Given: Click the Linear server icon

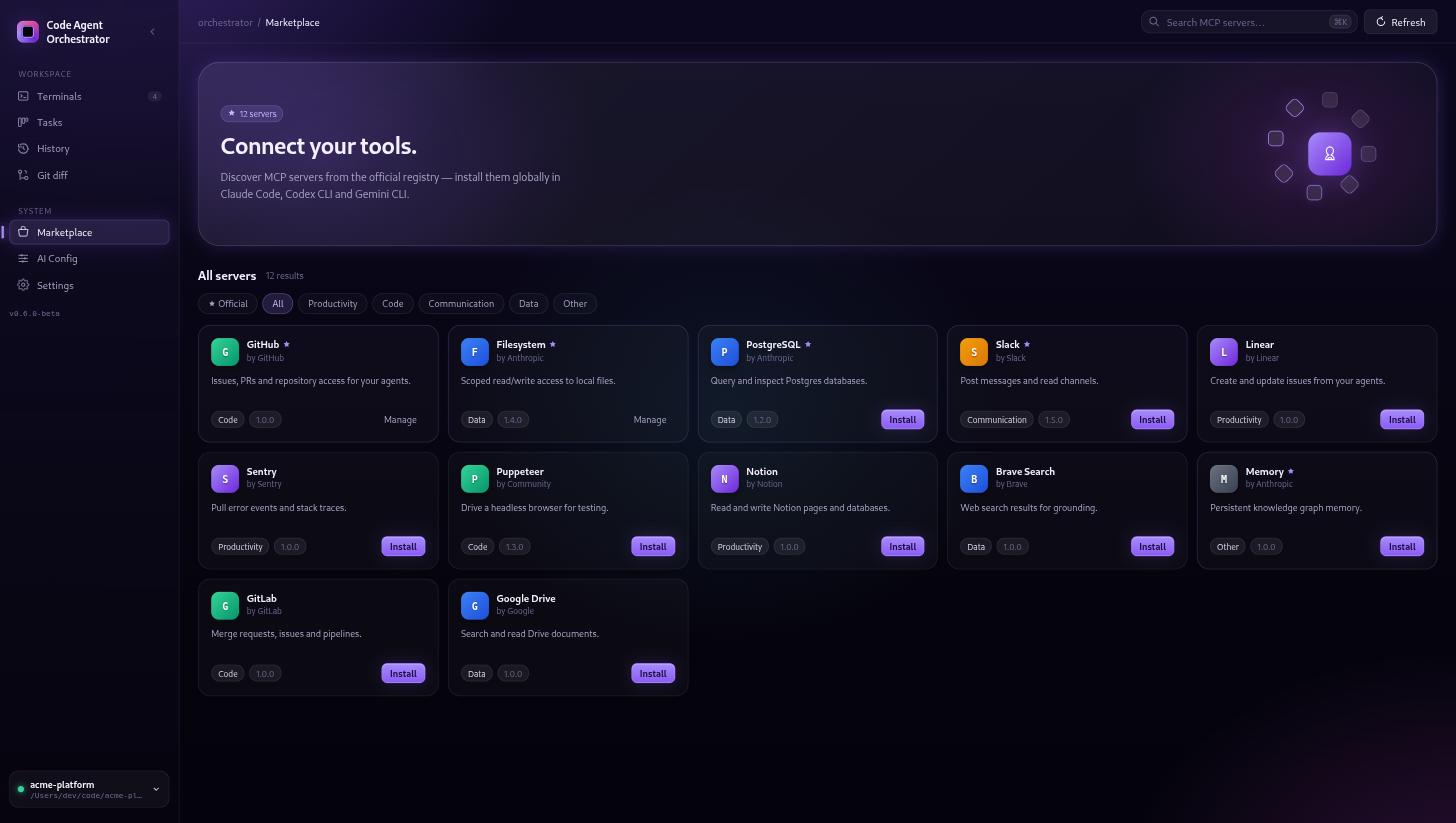Looking at the screenshot, I should [1224, 351].
